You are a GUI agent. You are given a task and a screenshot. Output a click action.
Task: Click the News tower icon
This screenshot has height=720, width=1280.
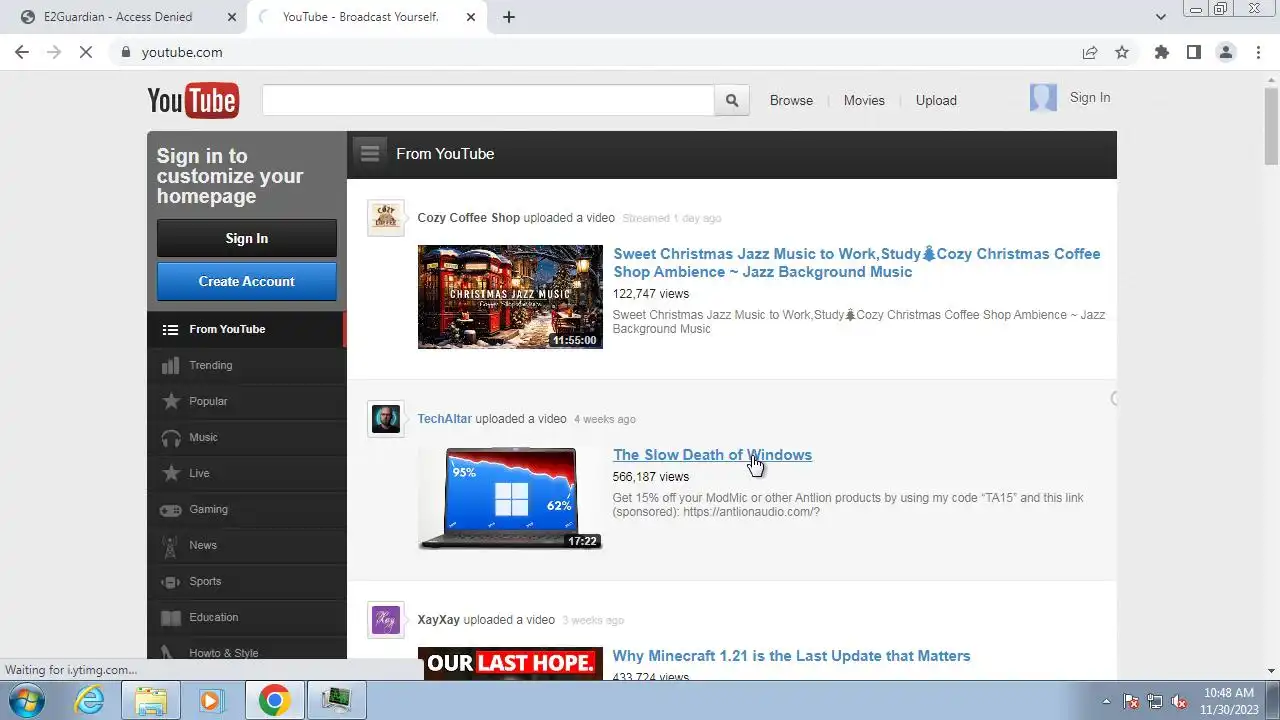(171, 545)
